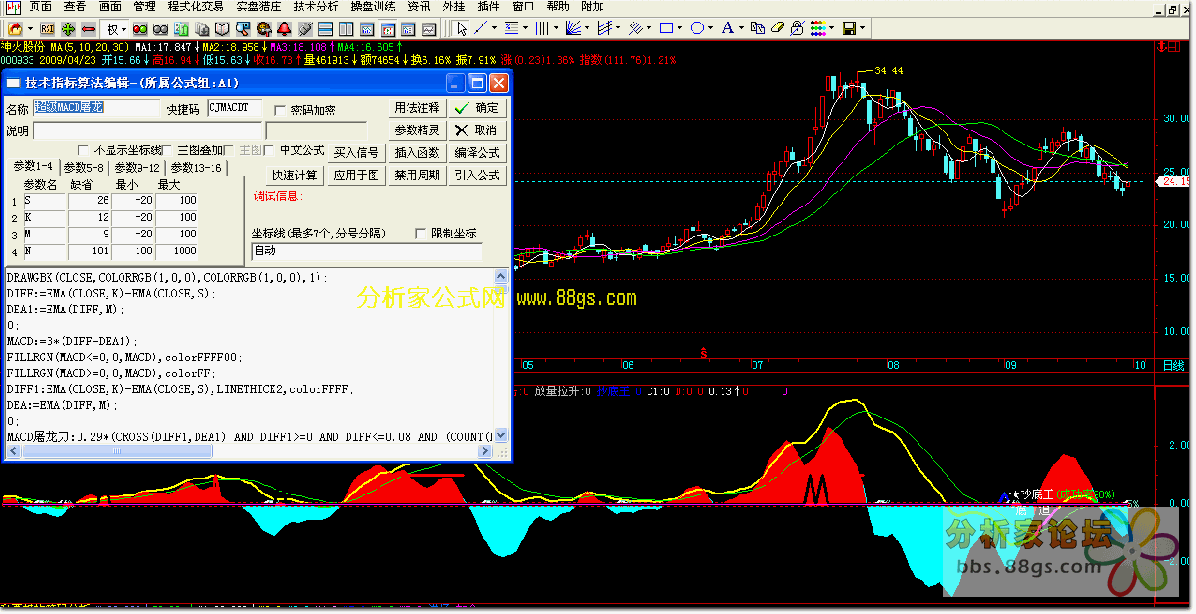Viewport: 1196px width, 614px height.
Task: Click the 编译公式 button
Action: click(477, 153)
